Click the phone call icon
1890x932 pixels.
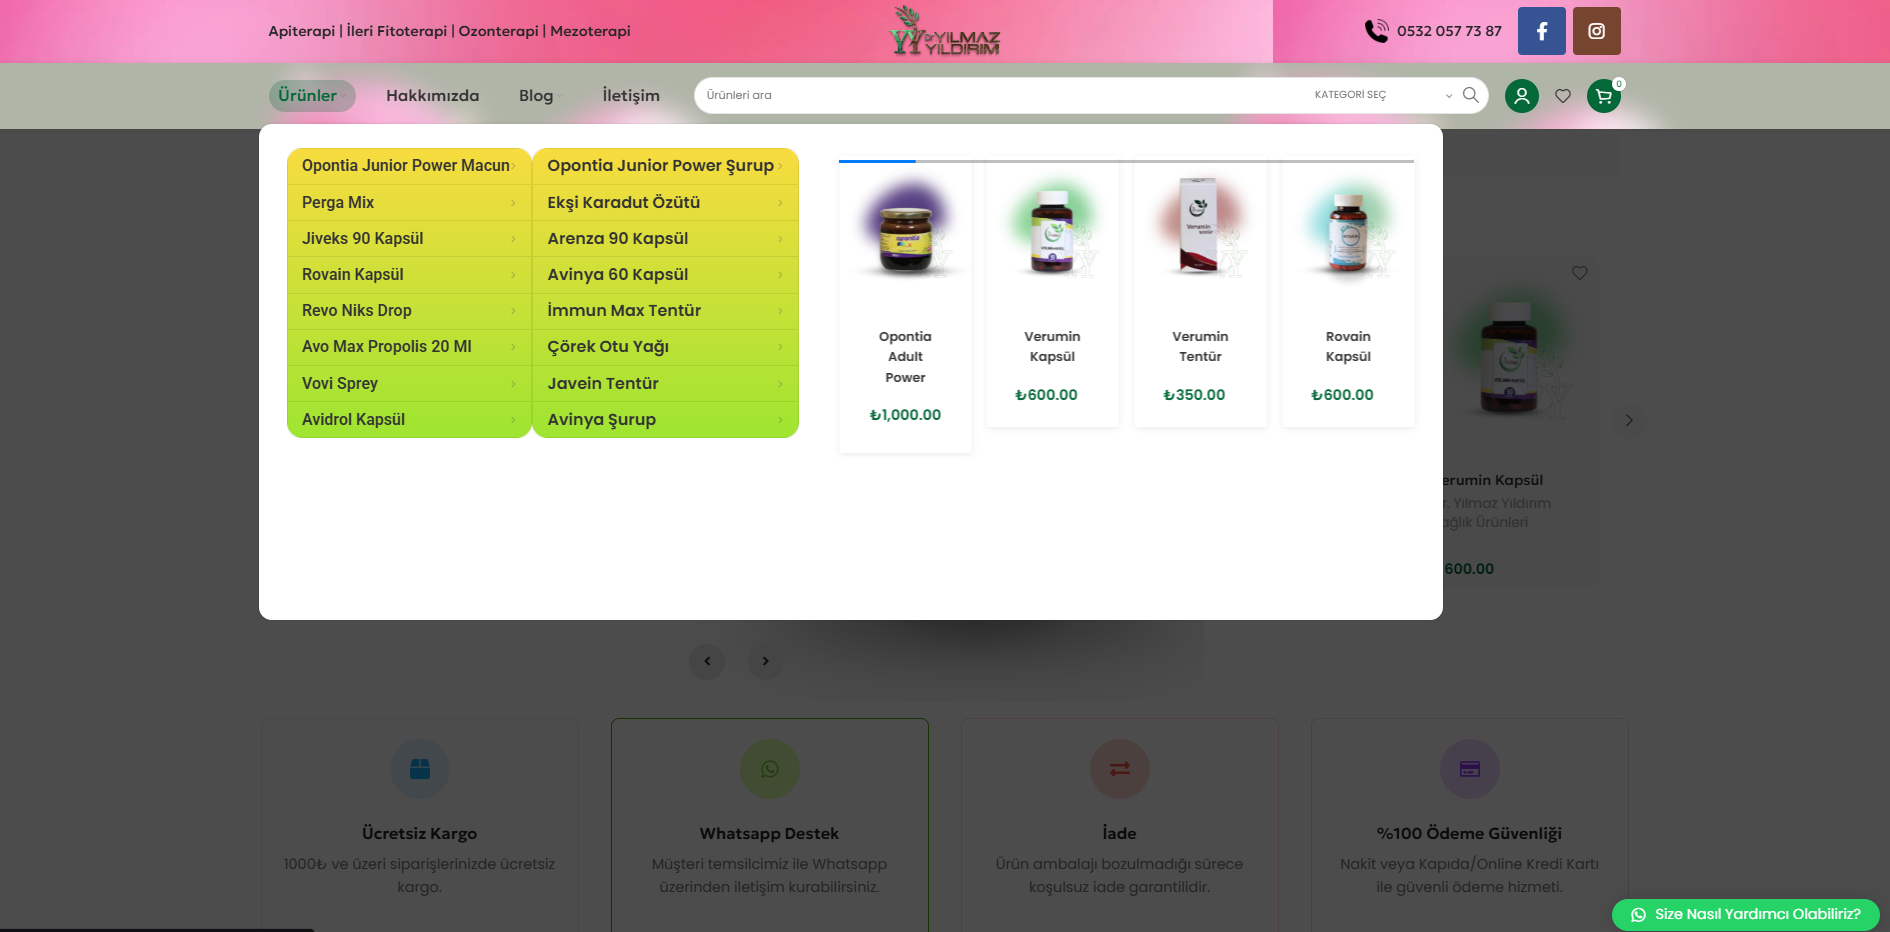click(x=1377, y=31)
